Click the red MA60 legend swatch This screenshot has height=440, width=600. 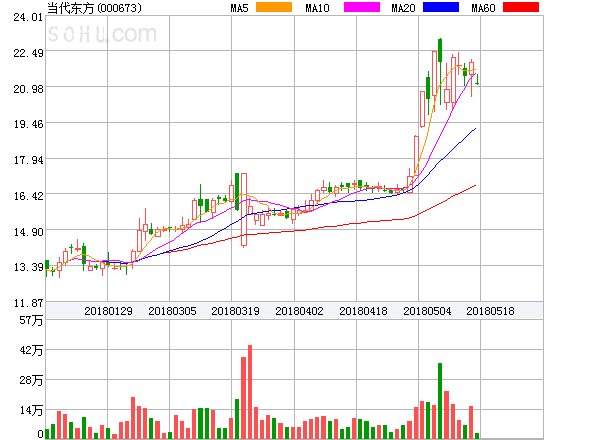tap(521, 7)
